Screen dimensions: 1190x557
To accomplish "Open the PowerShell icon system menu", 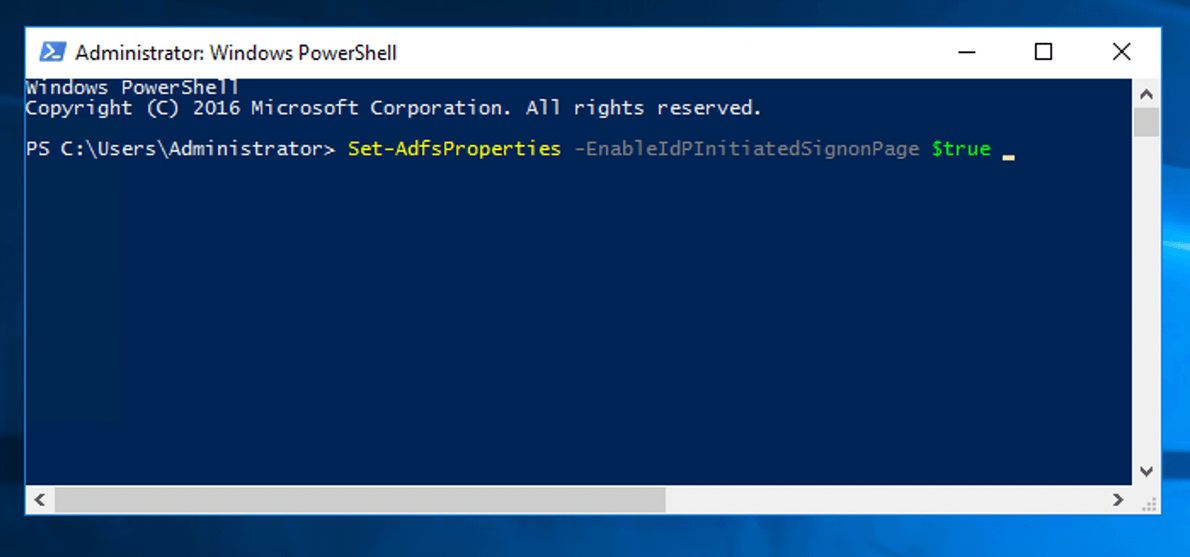I will click(52, 52).
